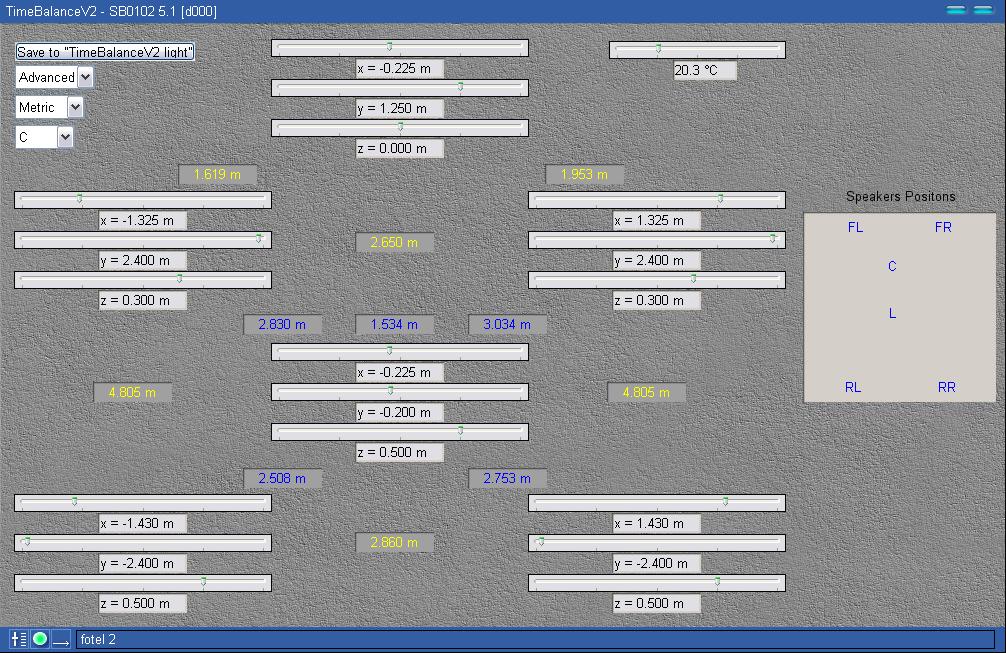Click the fotel 2 preset name field
This screenshot has width=1006, height=653.
point(535,640)
